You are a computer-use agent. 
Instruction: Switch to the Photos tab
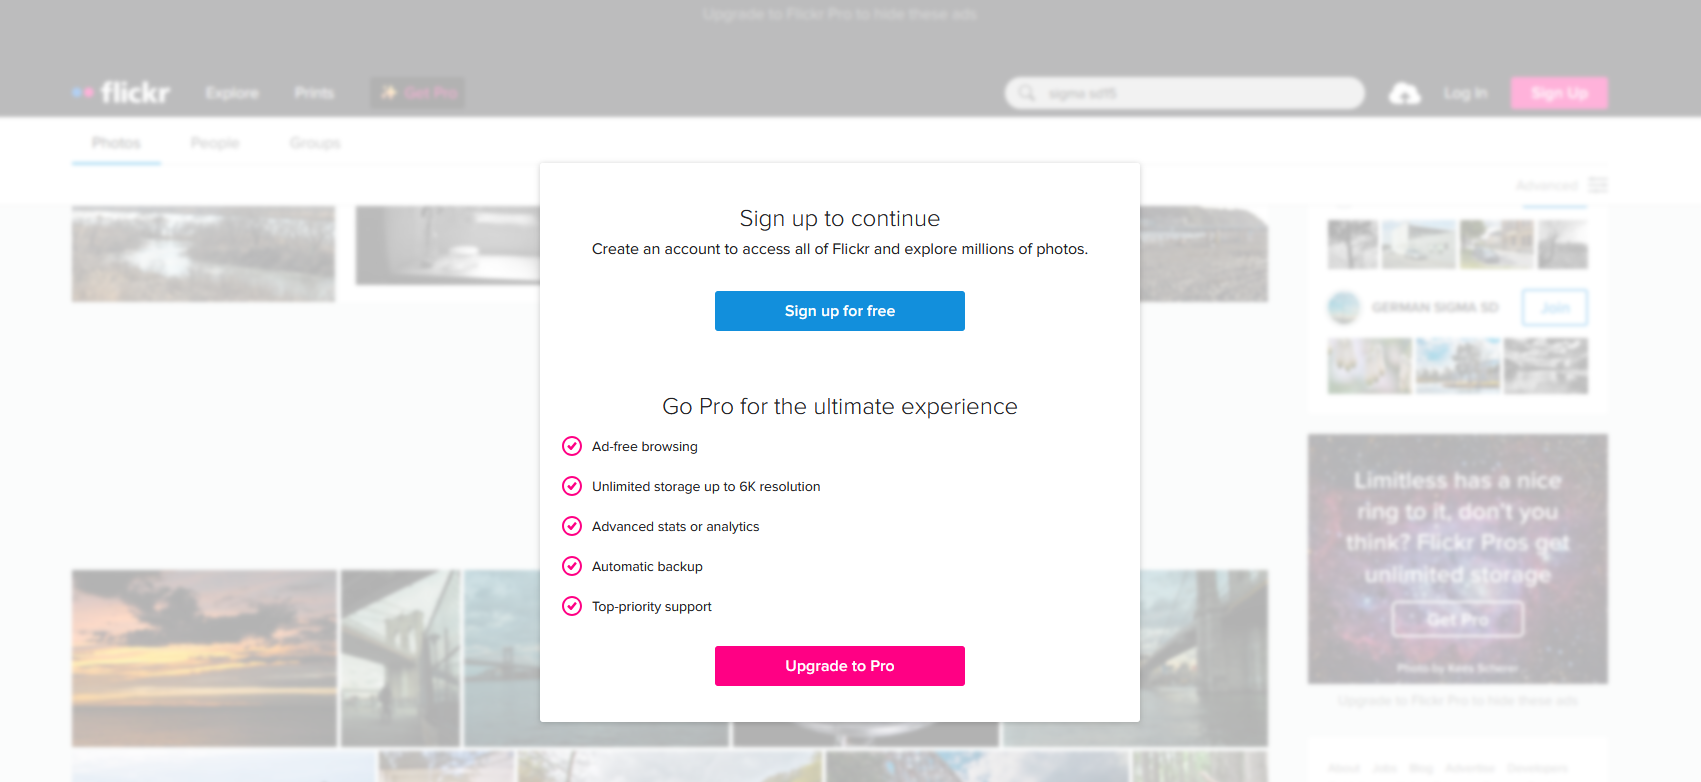116,143
